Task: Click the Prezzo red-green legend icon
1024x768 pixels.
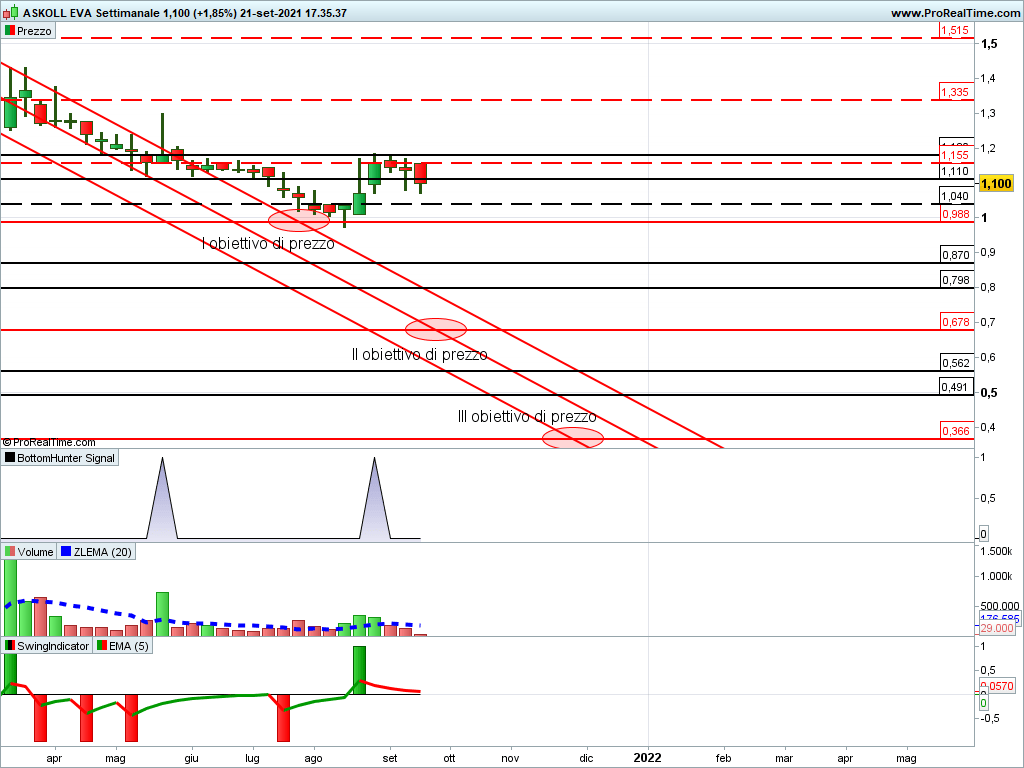Action: (10, 31)
